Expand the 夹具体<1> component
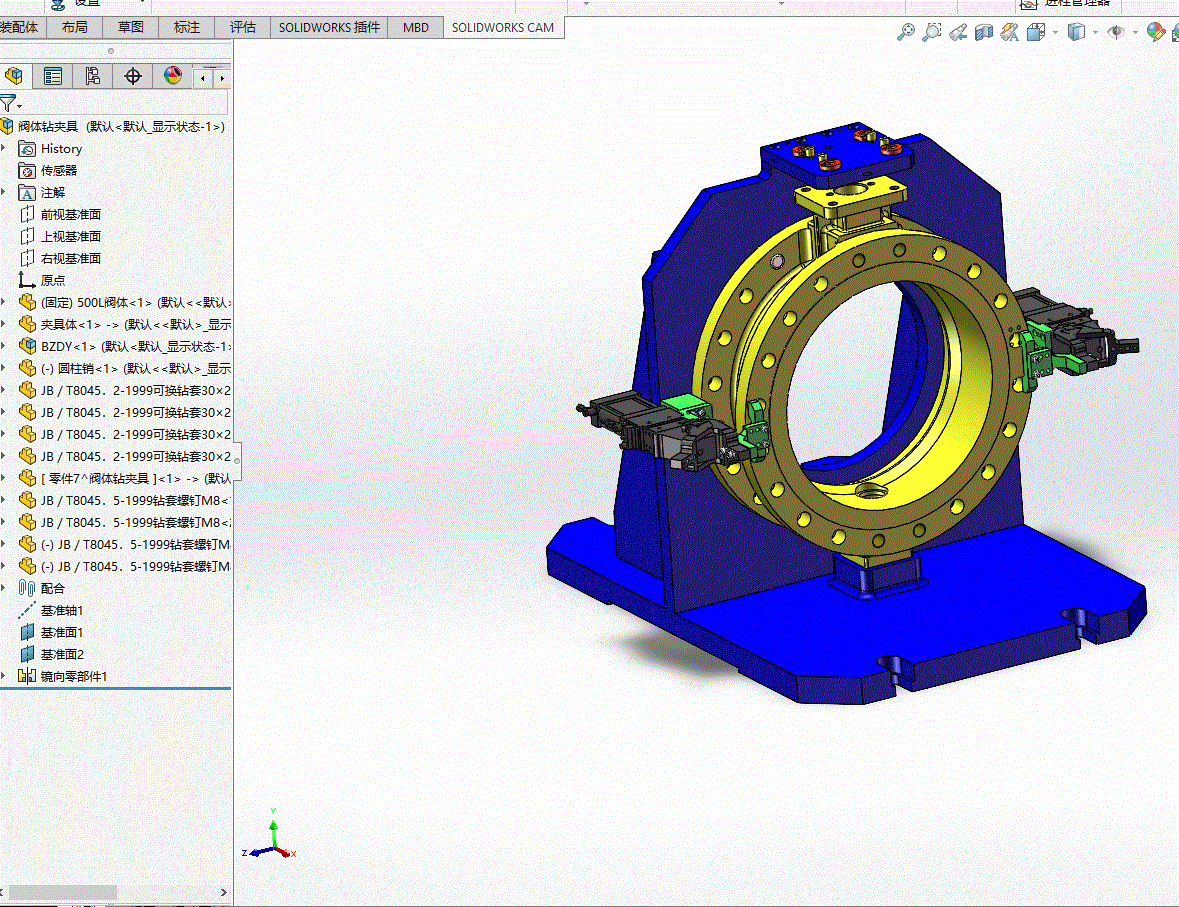This screenshot has height=907, width=1179. pos(4,323)
